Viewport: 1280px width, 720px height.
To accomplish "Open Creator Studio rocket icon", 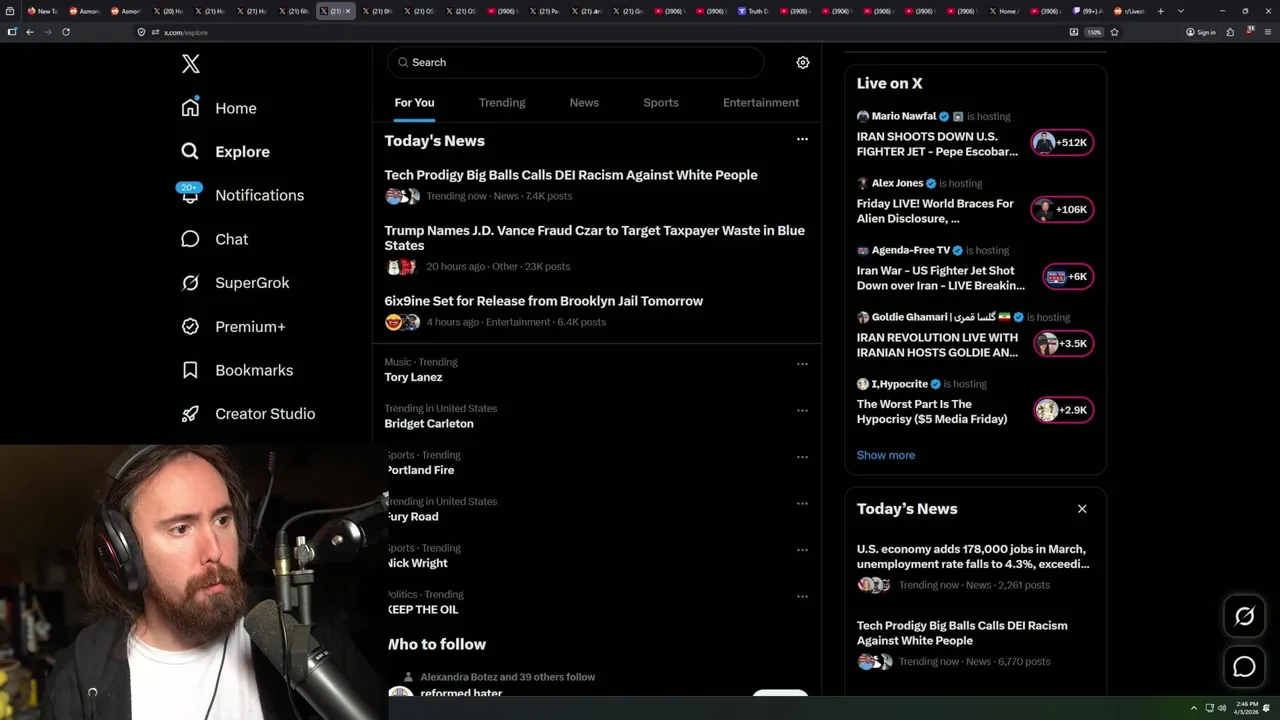I will [190, 414].
